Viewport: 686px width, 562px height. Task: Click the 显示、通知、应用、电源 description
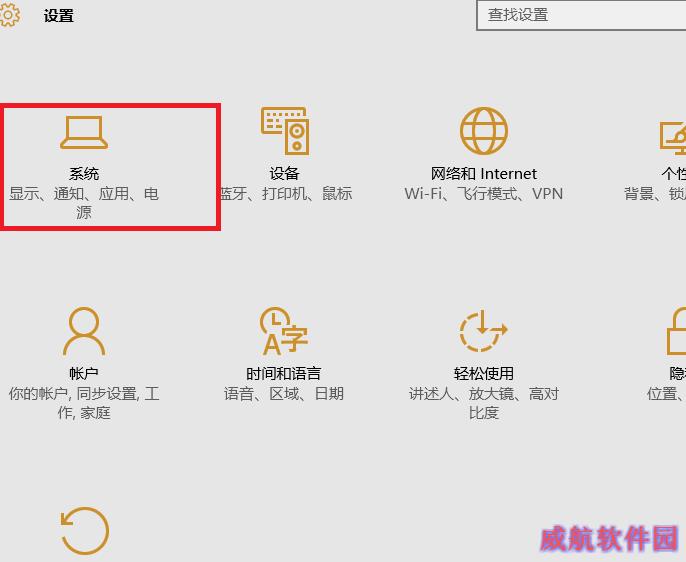pyautogui.click(x=84, y=203)
